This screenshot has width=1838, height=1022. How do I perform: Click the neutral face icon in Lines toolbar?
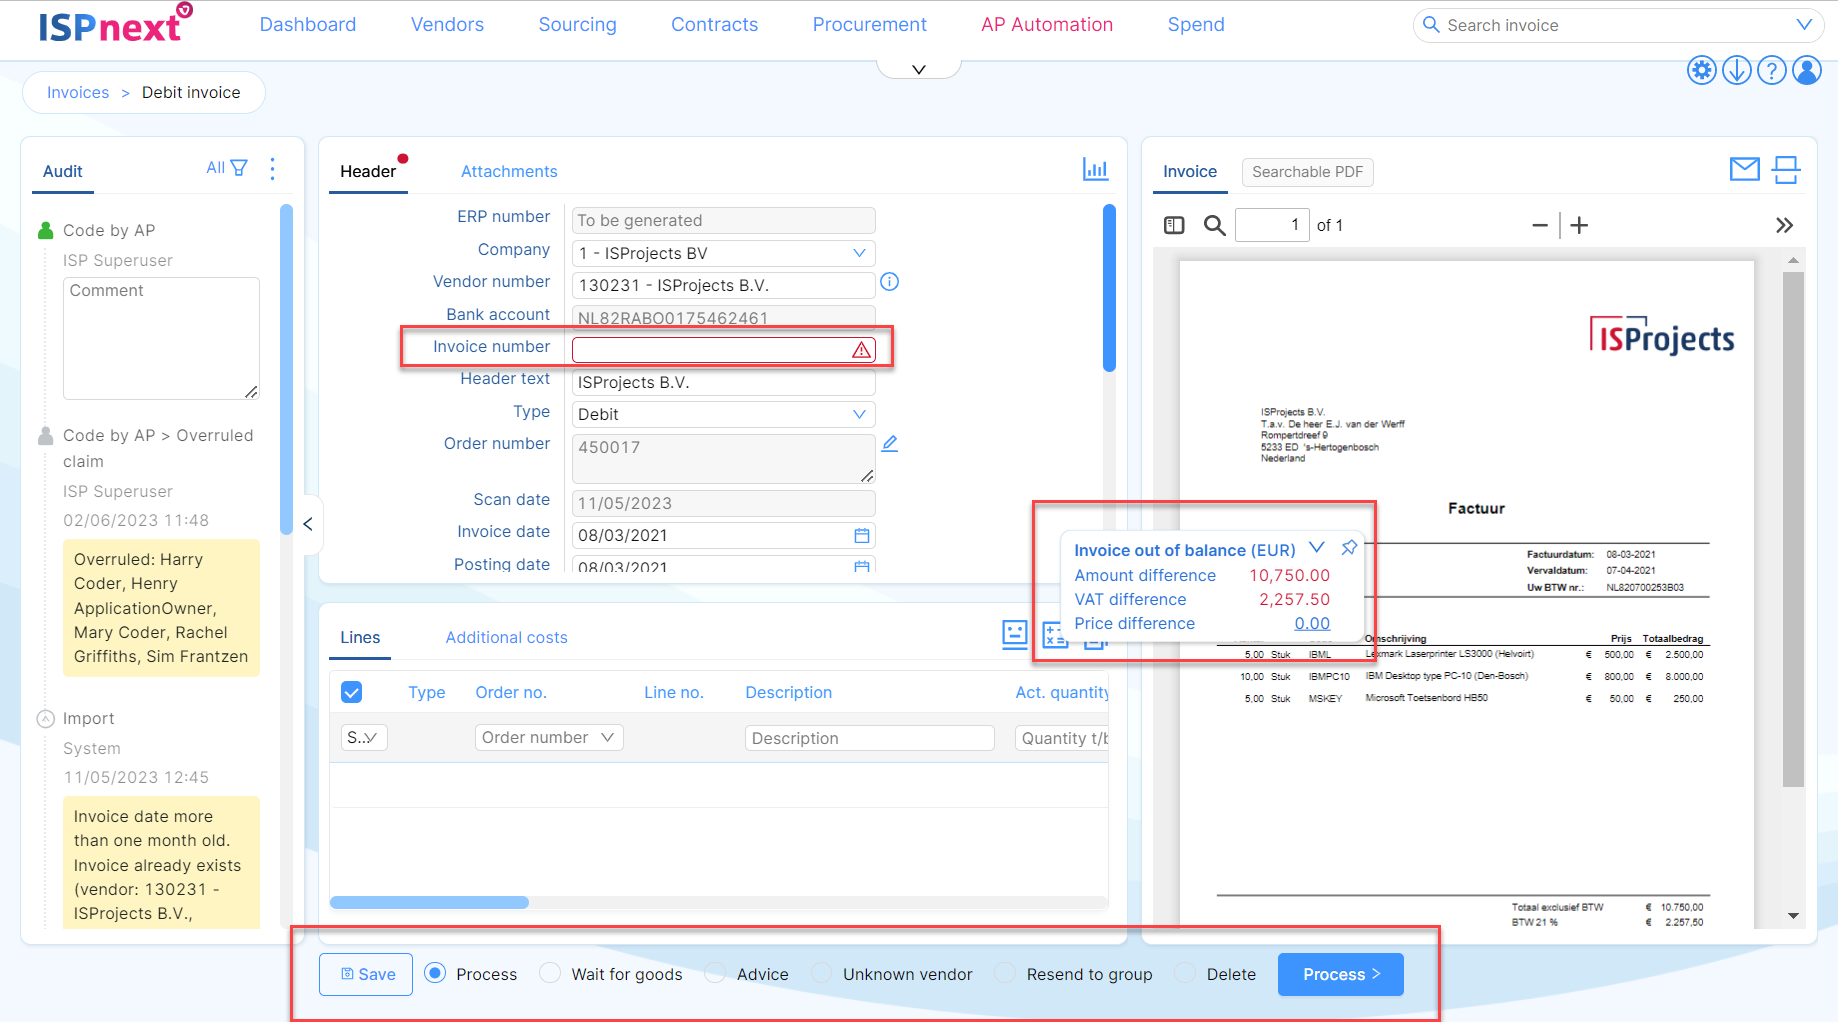1015,634
